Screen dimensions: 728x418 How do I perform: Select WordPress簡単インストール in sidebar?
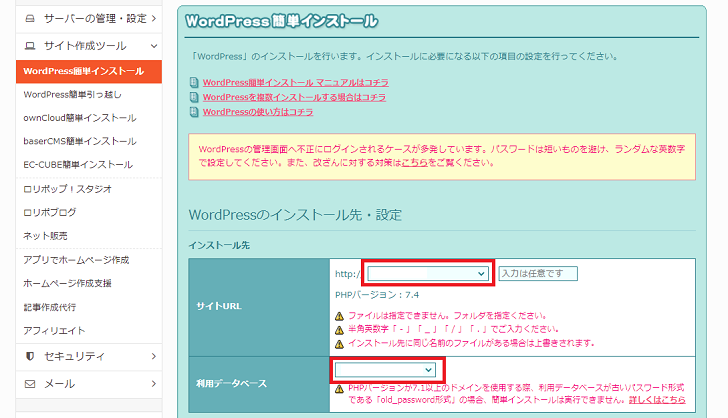click(x=89, y=72)
